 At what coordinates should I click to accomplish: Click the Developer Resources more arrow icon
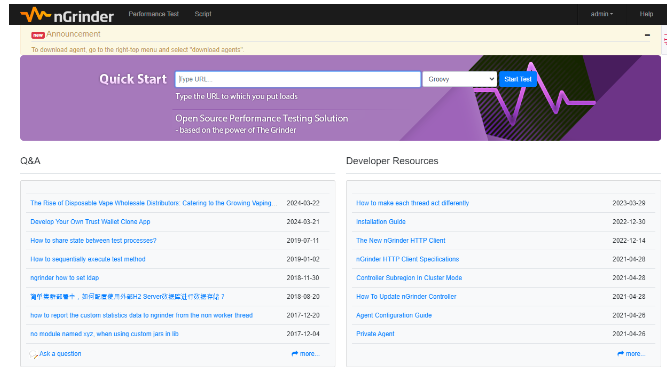[x=621, y=354]
